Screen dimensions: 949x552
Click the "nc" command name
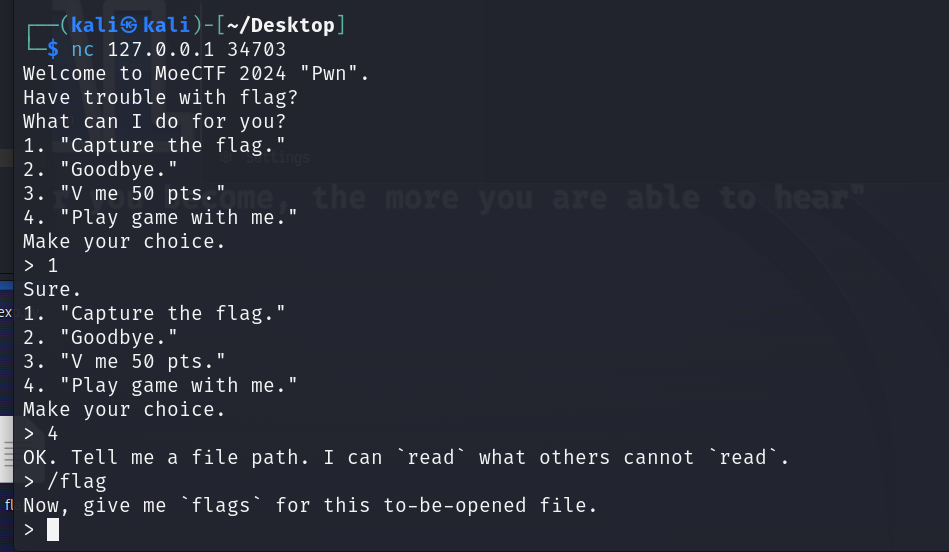[83, 50]
